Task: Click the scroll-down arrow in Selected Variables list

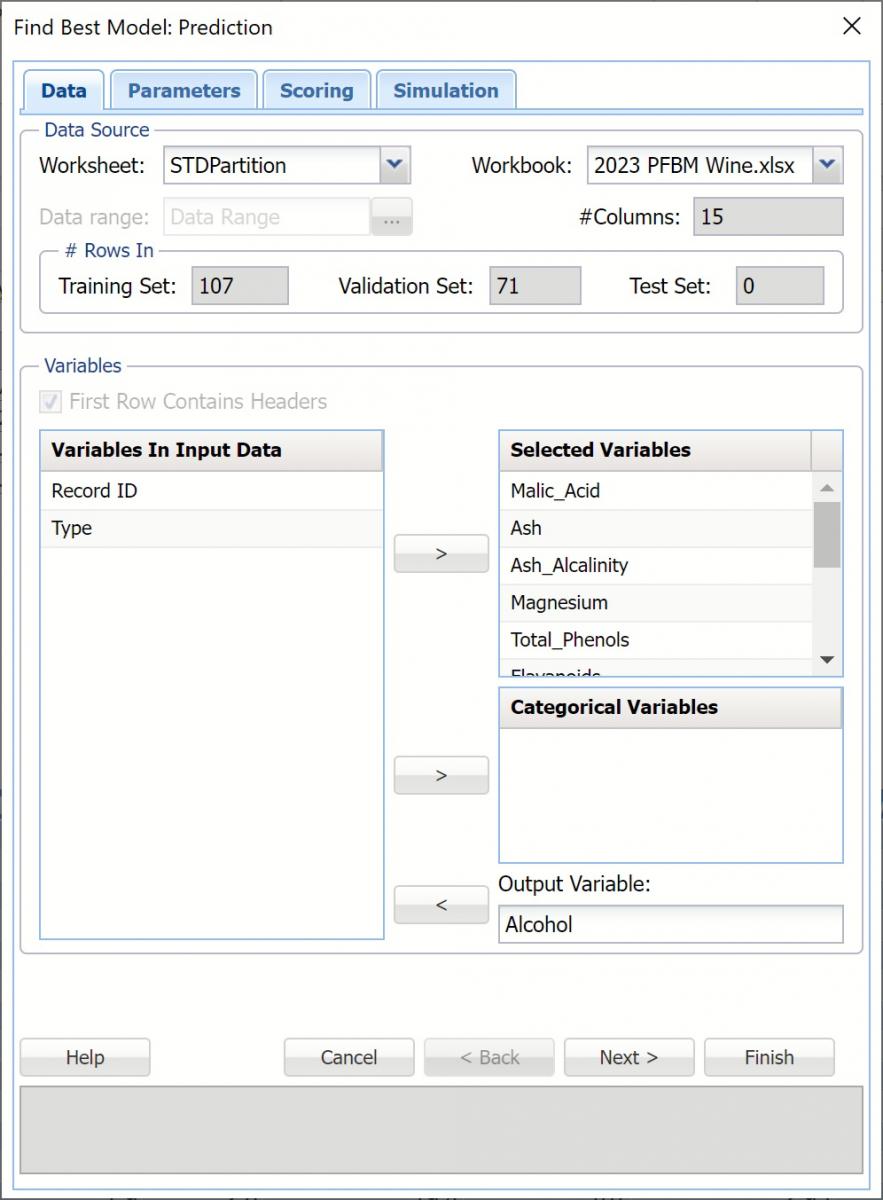Action: [826, 659]
